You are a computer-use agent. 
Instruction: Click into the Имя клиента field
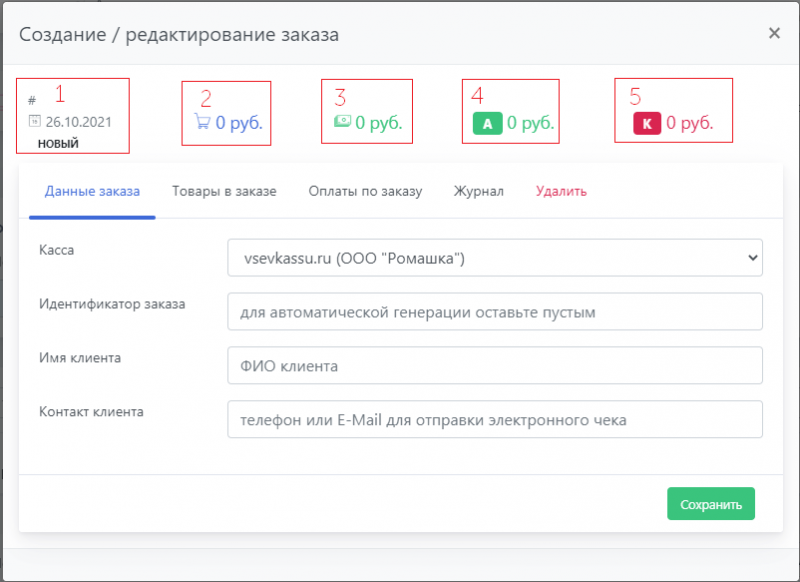[x=495, y=365]
